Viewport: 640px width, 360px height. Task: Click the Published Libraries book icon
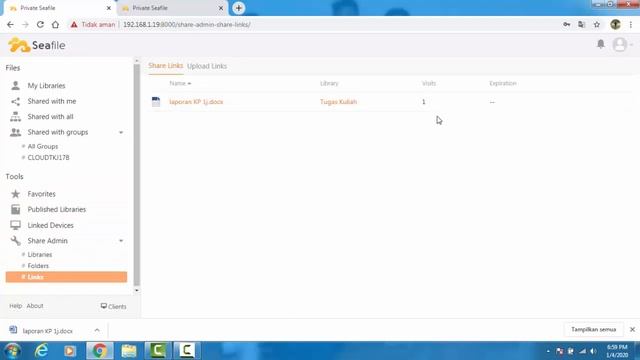16,209
